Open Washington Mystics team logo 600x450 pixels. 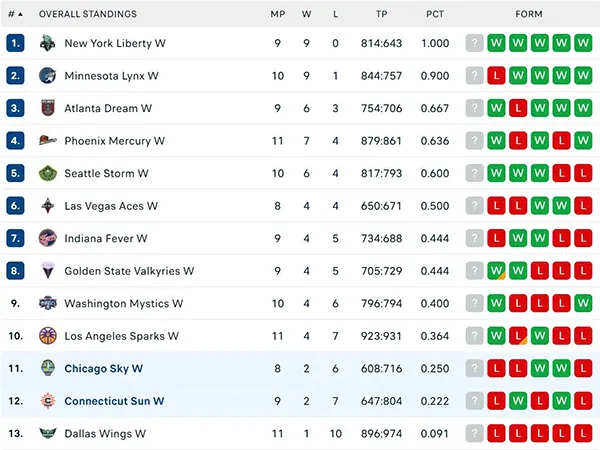[48, 303]
